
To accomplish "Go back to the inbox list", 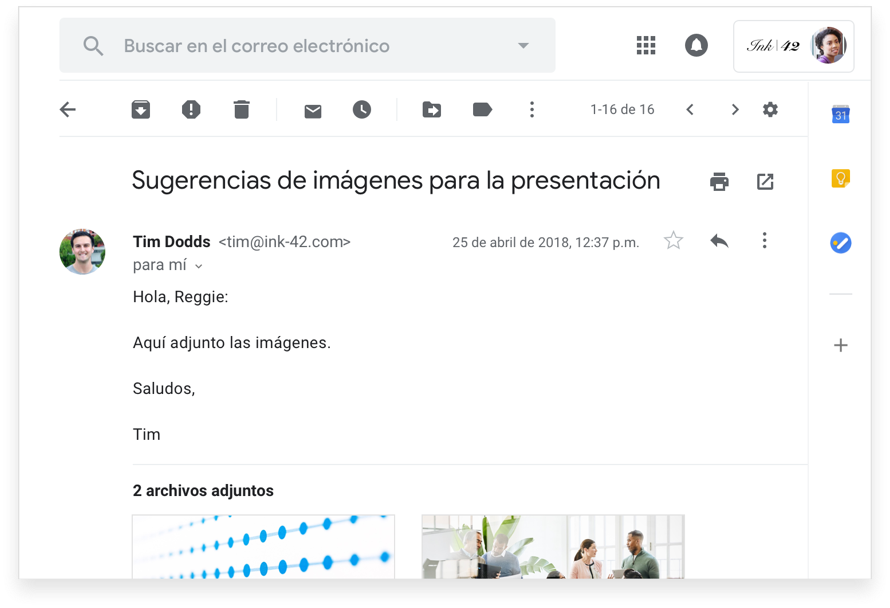I will coord(68,110).
